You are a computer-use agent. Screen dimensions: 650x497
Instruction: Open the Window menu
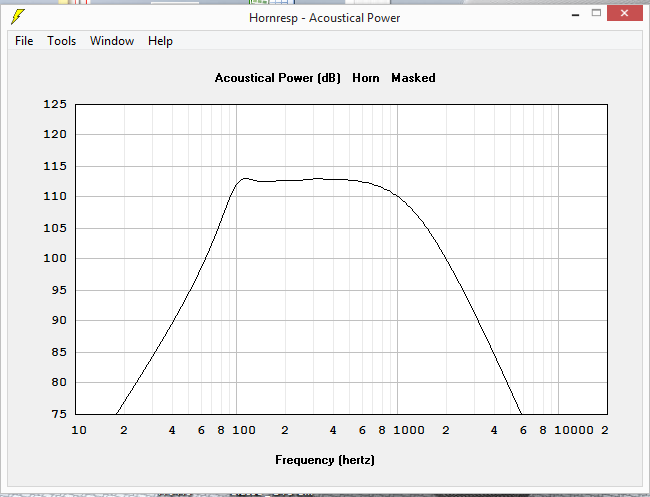(x=112, y=41)
